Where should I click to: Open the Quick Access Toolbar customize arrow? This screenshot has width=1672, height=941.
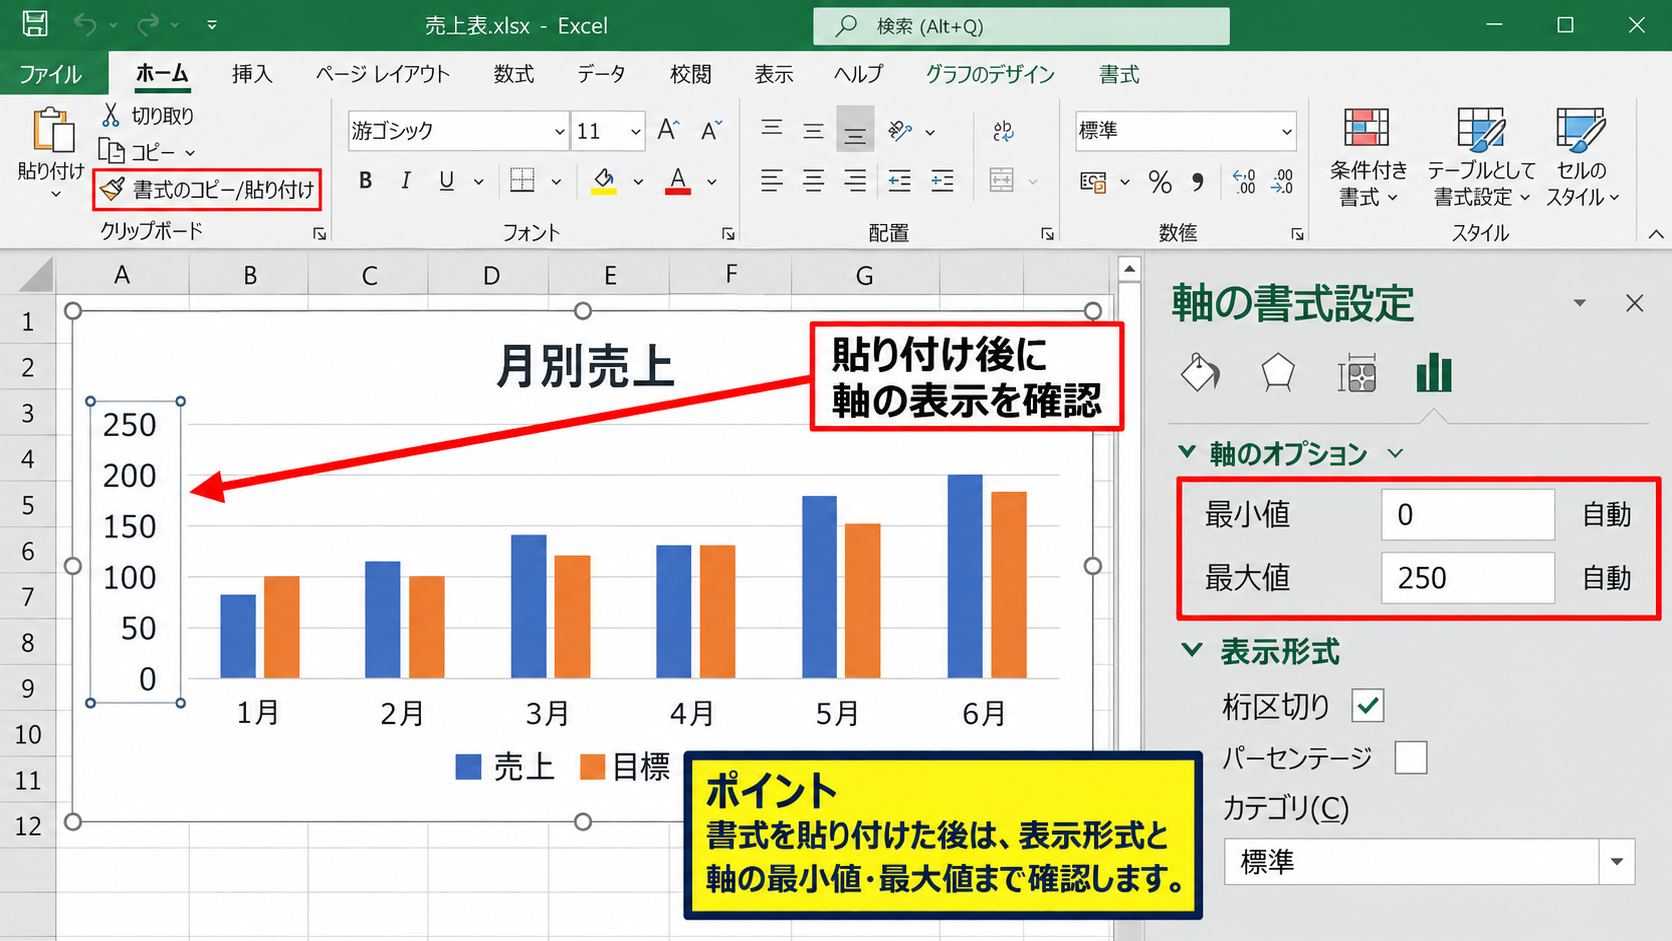click(x=212, y=25)
